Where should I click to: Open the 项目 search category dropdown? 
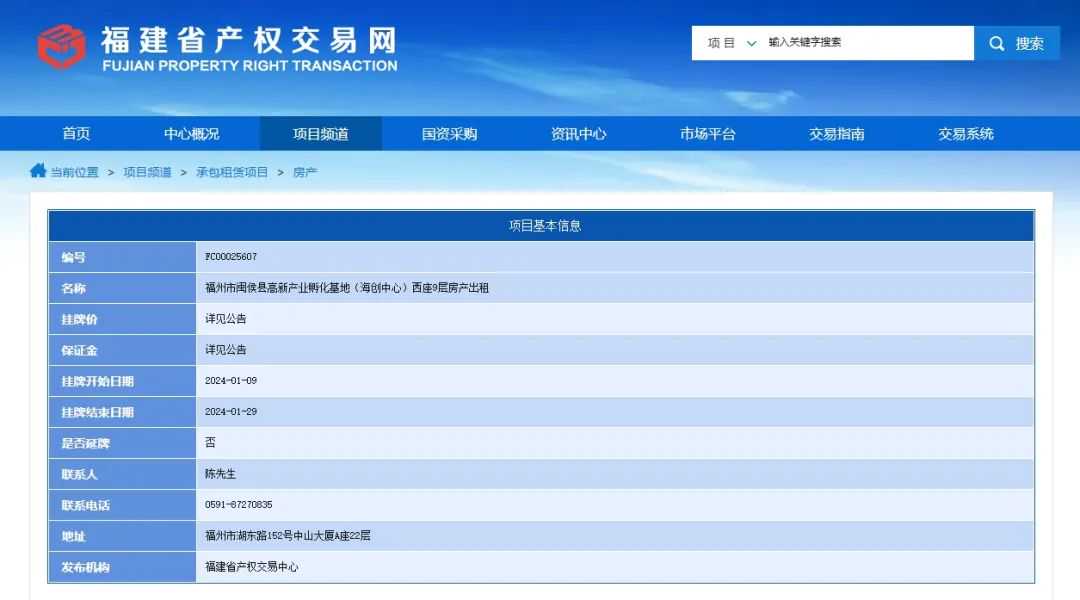tap(731, 43)
